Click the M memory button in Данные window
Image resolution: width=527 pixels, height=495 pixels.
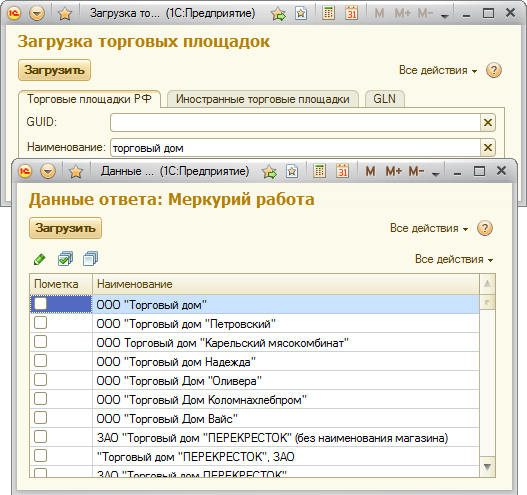pyautogui.click(x=370, y=171)
